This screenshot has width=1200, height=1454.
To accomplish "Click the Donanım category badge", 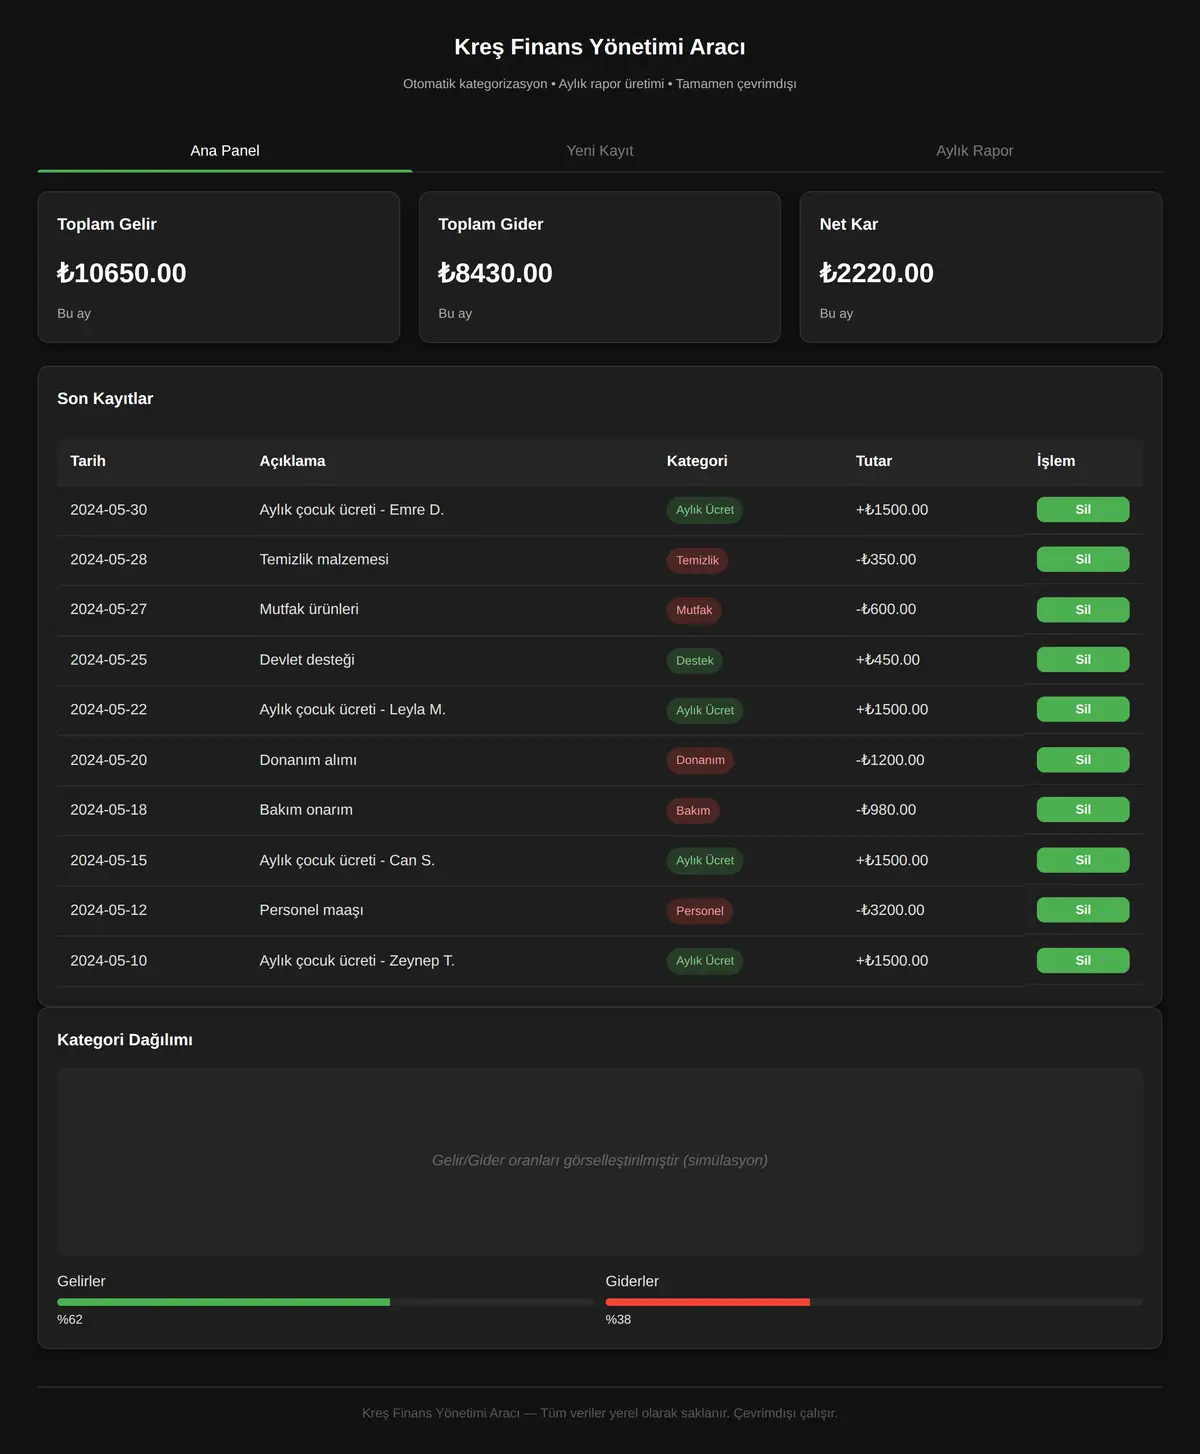I will pos(700,760).
